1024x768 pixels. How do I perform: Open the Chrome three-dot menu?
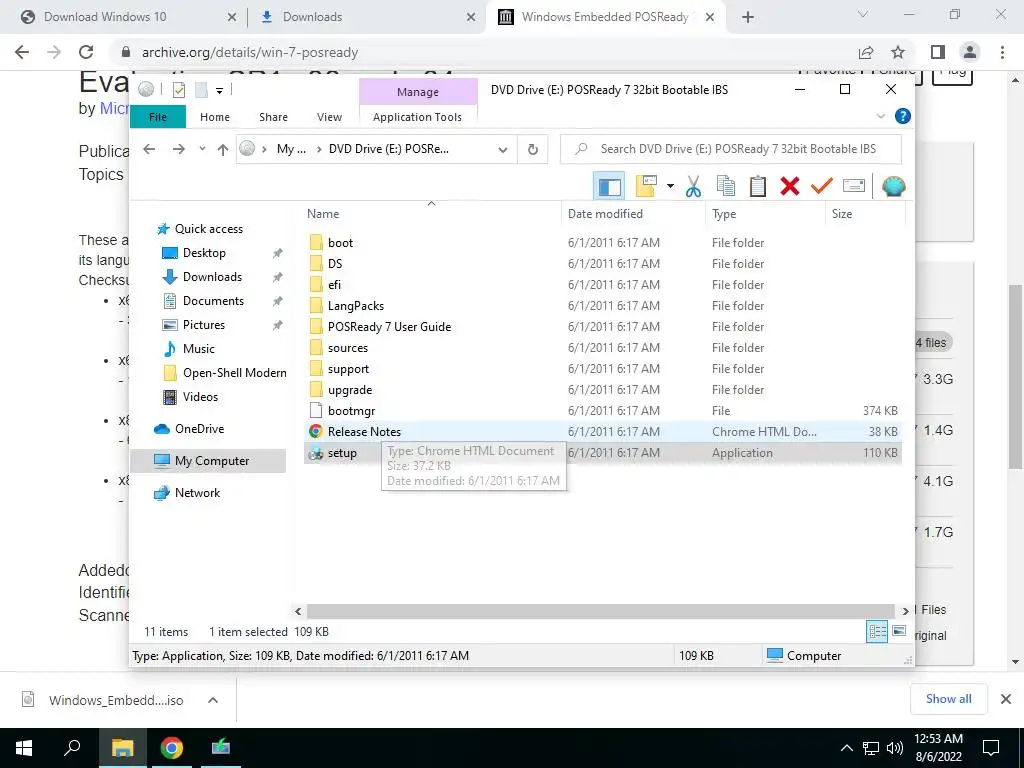[1002, 52]
